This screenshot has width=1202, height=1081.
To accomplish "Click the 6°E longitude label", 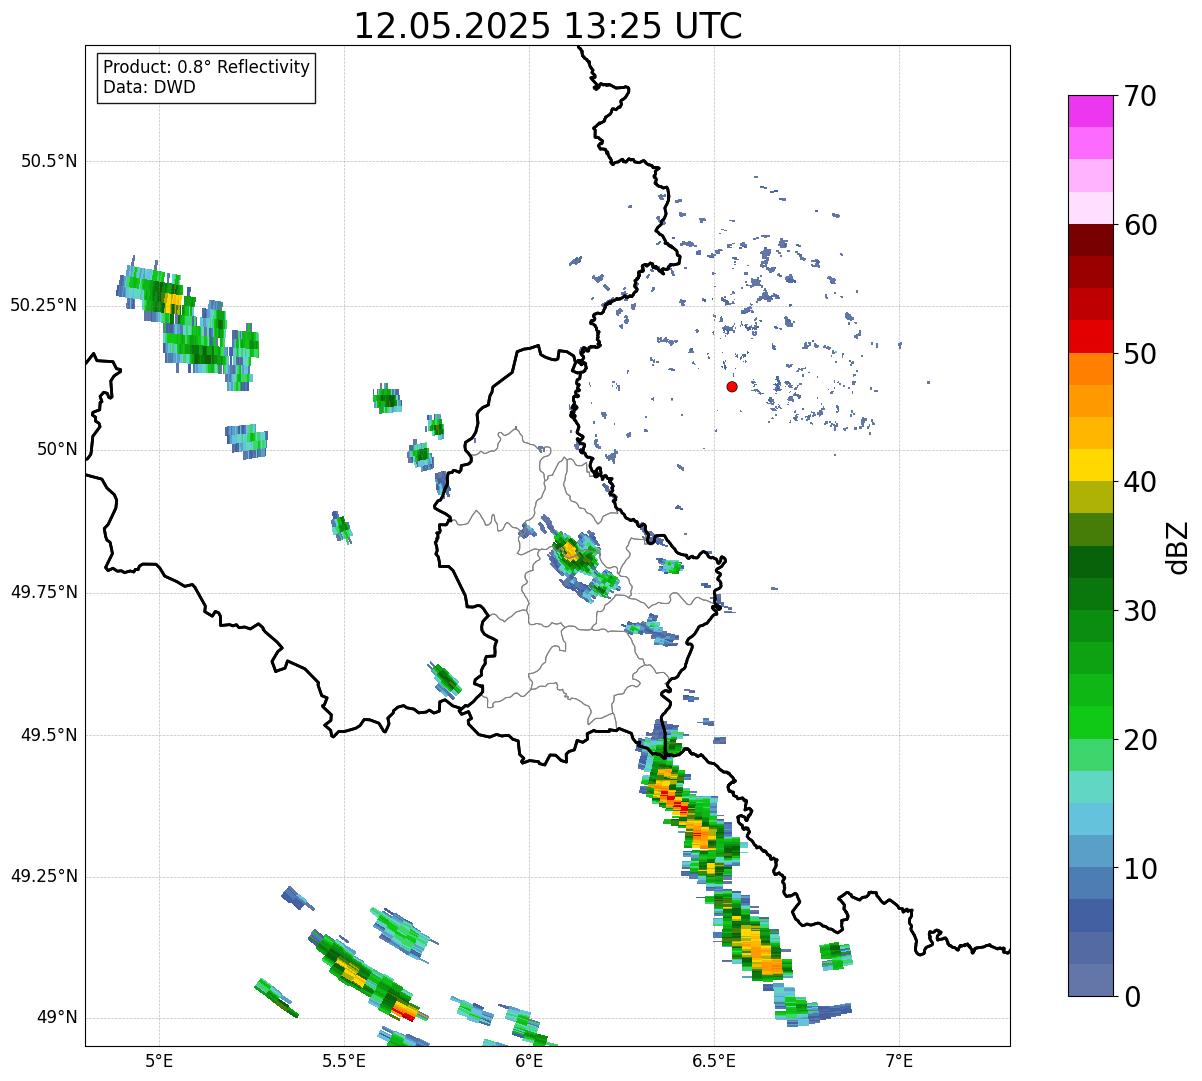I will [529, 1061].
